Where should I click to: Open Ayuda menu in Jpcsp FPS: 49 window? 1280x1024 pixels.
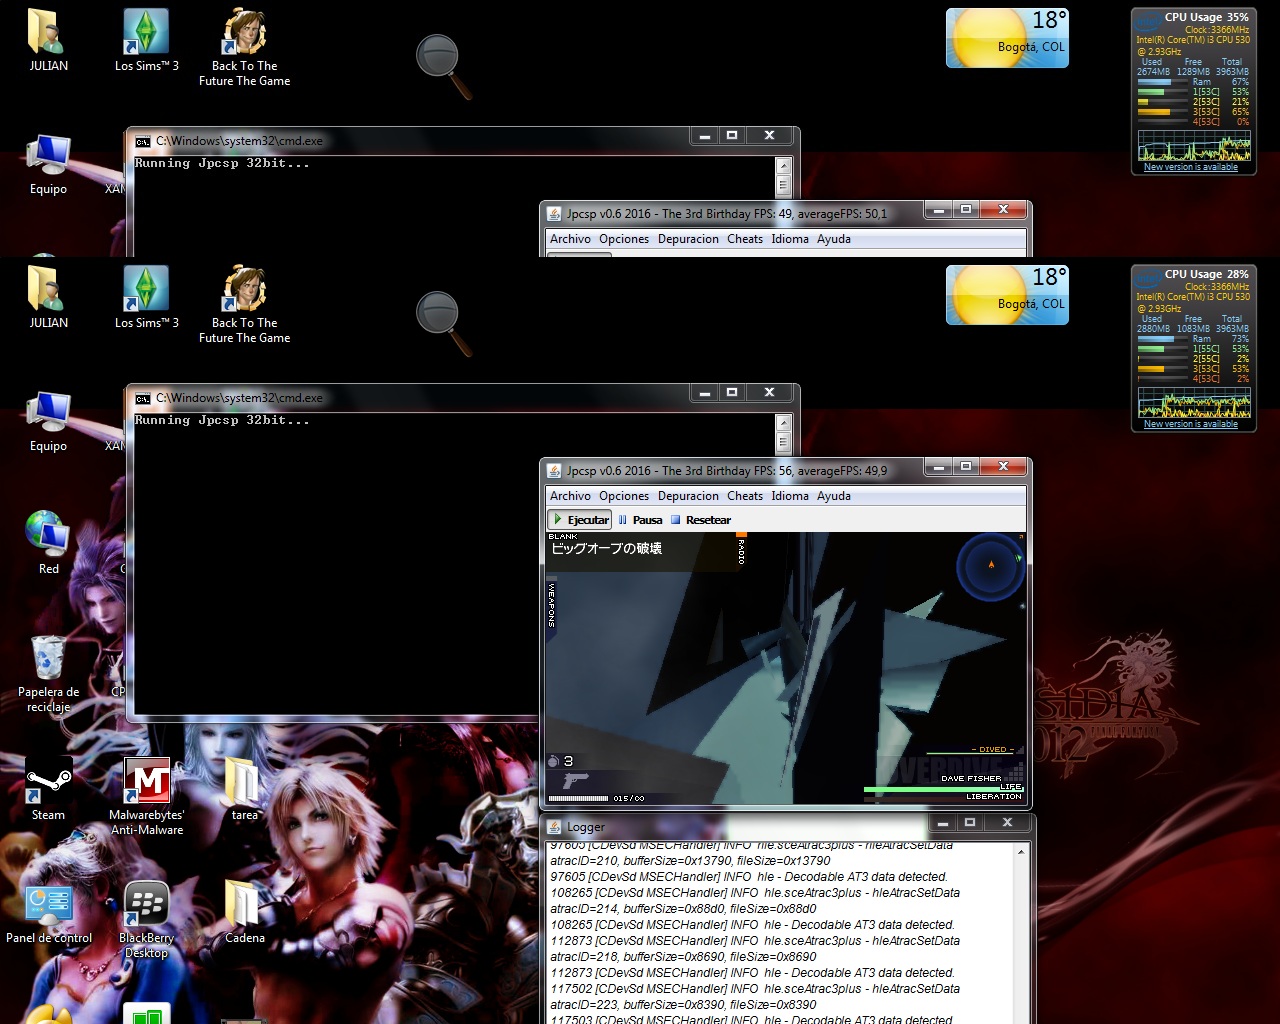[834, 239]
